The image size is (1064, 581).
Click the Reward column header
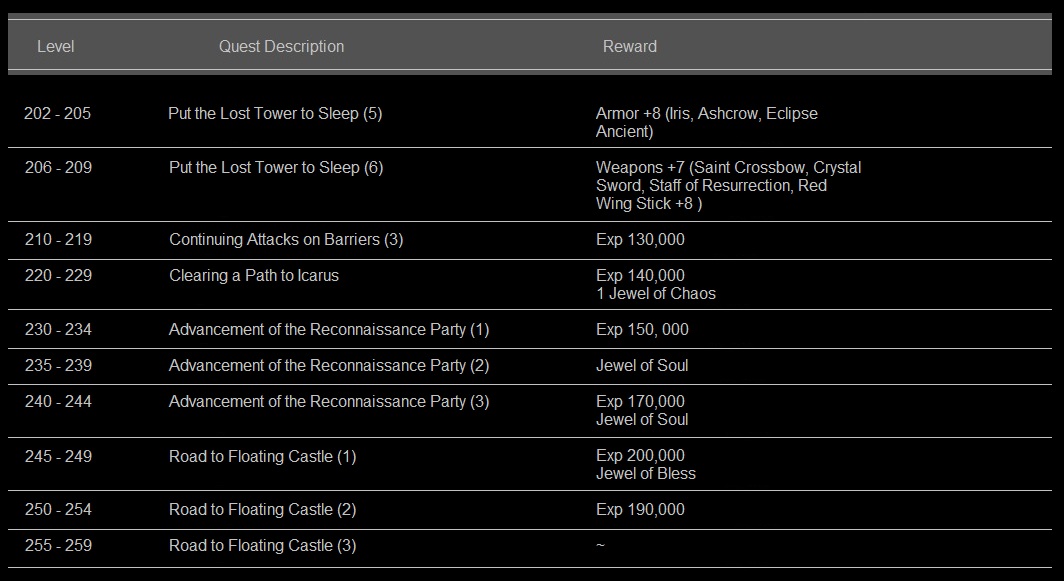629,46
